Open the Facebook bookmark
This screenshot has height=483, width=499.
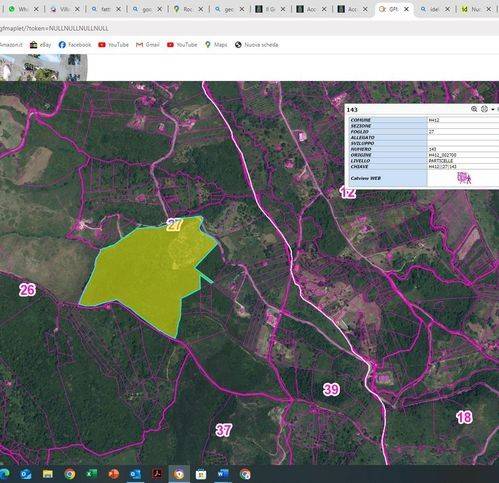pyautogui.click(x=75, y=45)
